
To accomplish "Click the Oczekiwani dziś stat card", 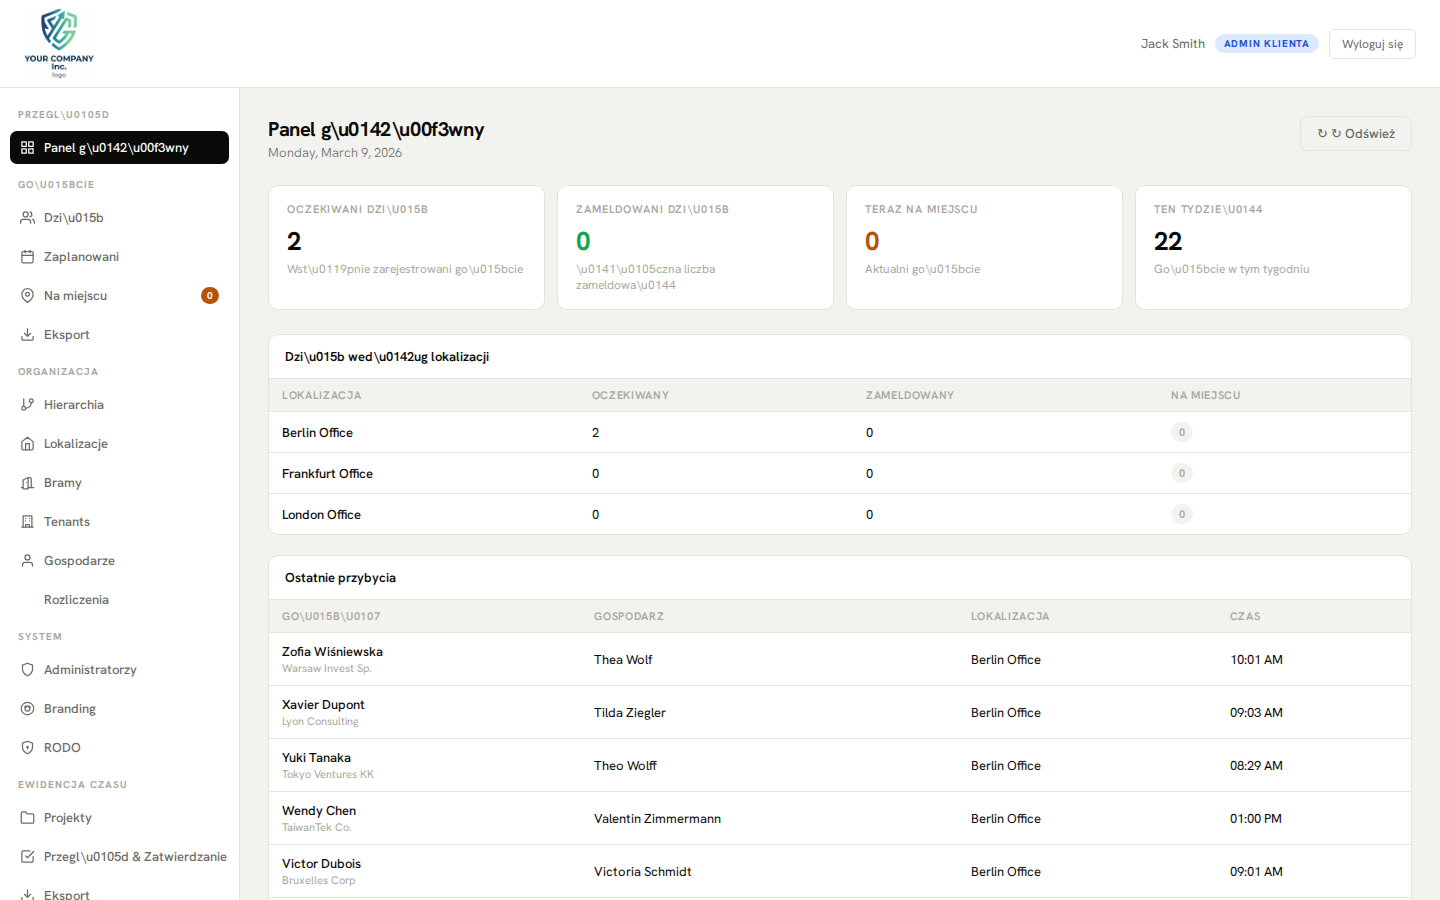I will click(406, 247).
